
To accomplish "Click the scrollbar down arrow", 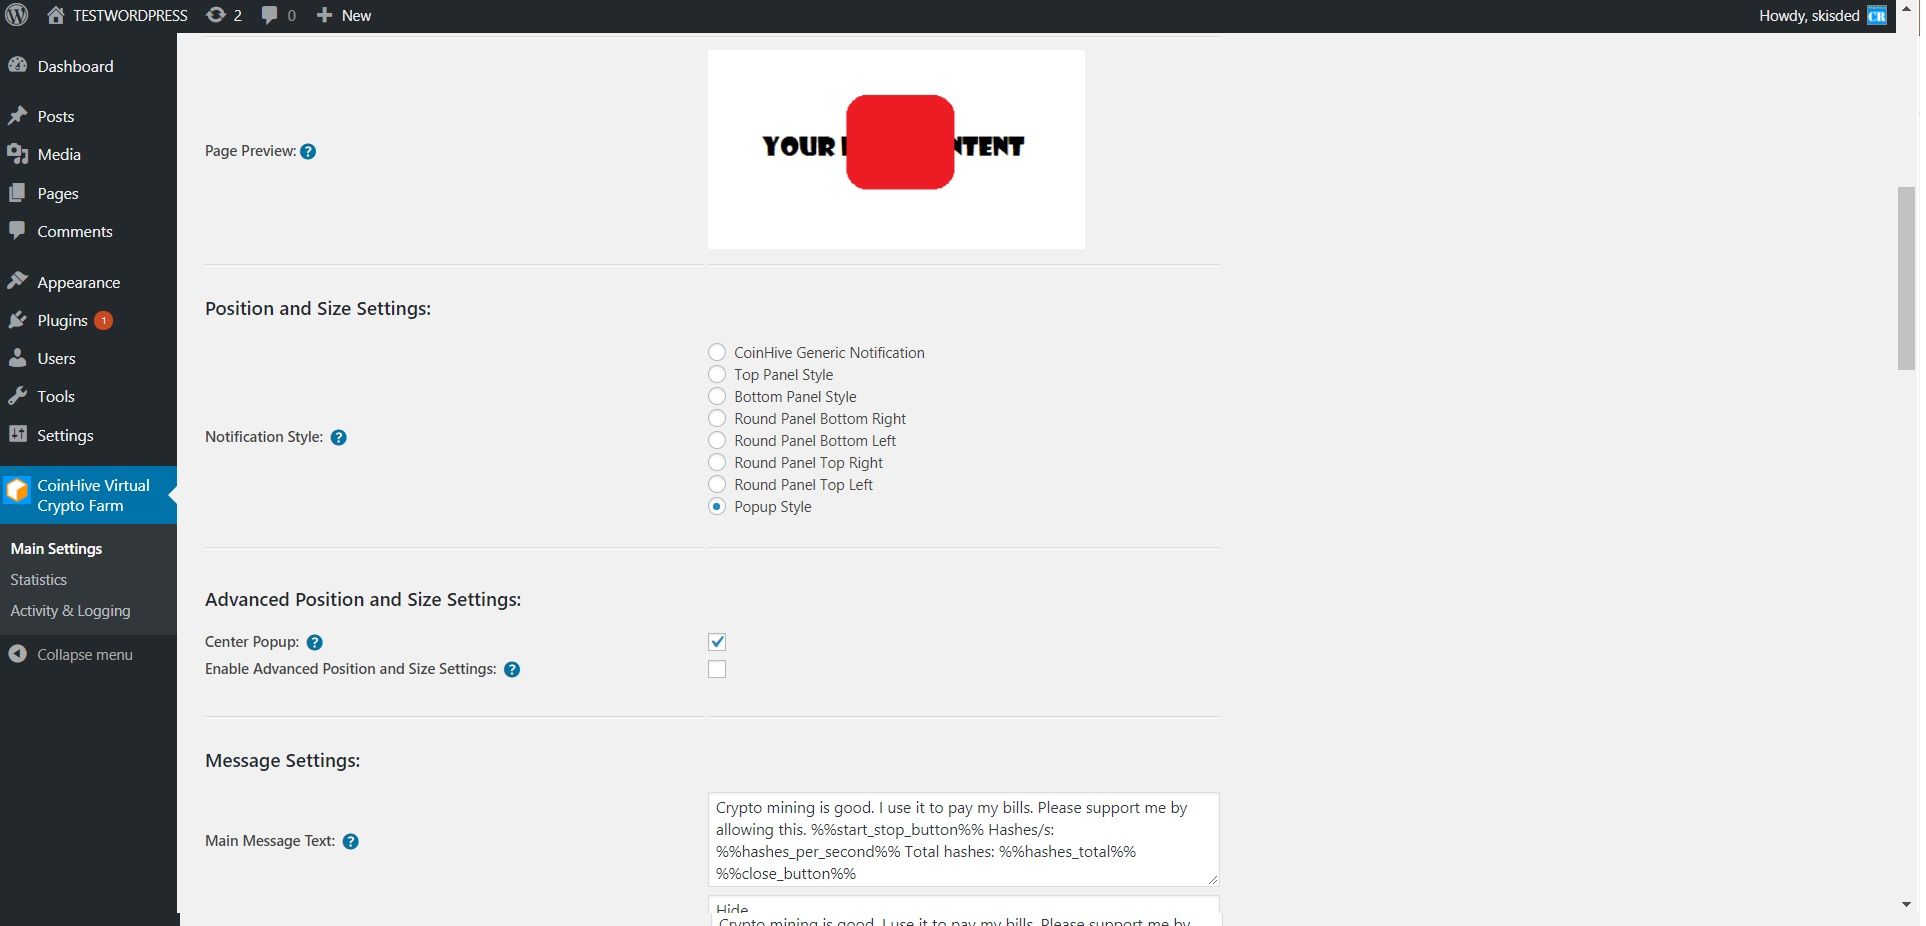I will click(x=1906, y=905).
